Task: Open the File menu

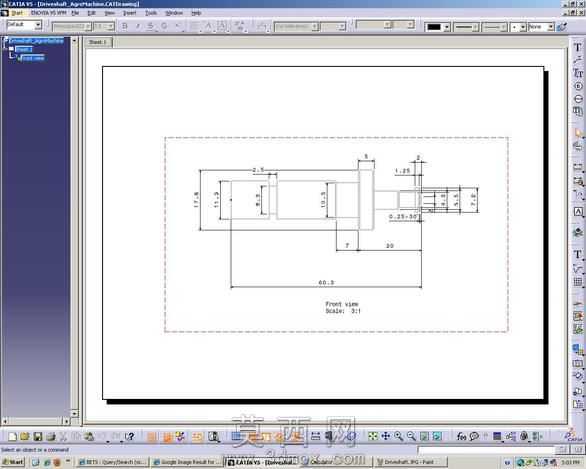Action: [x=75, y=13]
